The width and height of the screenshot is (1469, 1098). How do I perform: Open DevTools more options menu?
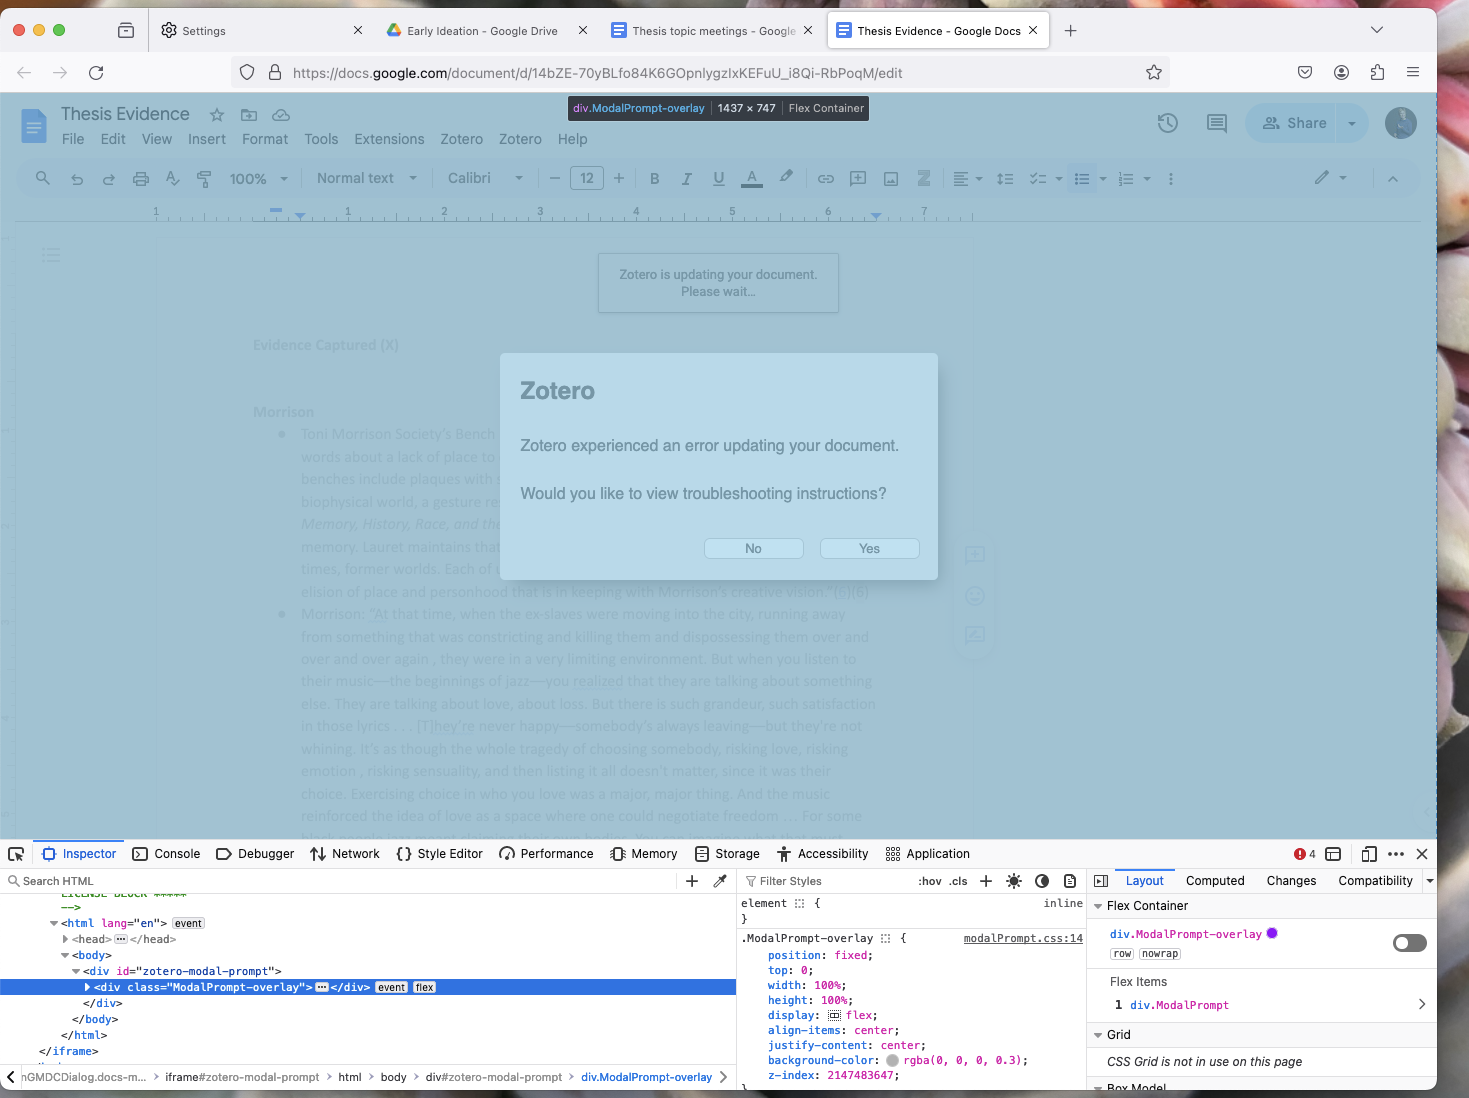click(1396, 854)
